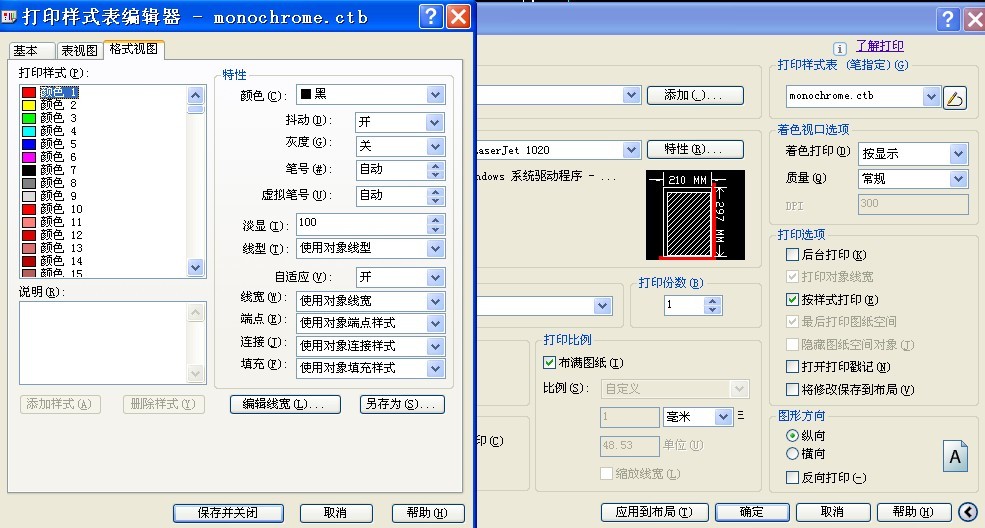
Task: Click 应用到布局 button
Action: [x=654, y=512]
